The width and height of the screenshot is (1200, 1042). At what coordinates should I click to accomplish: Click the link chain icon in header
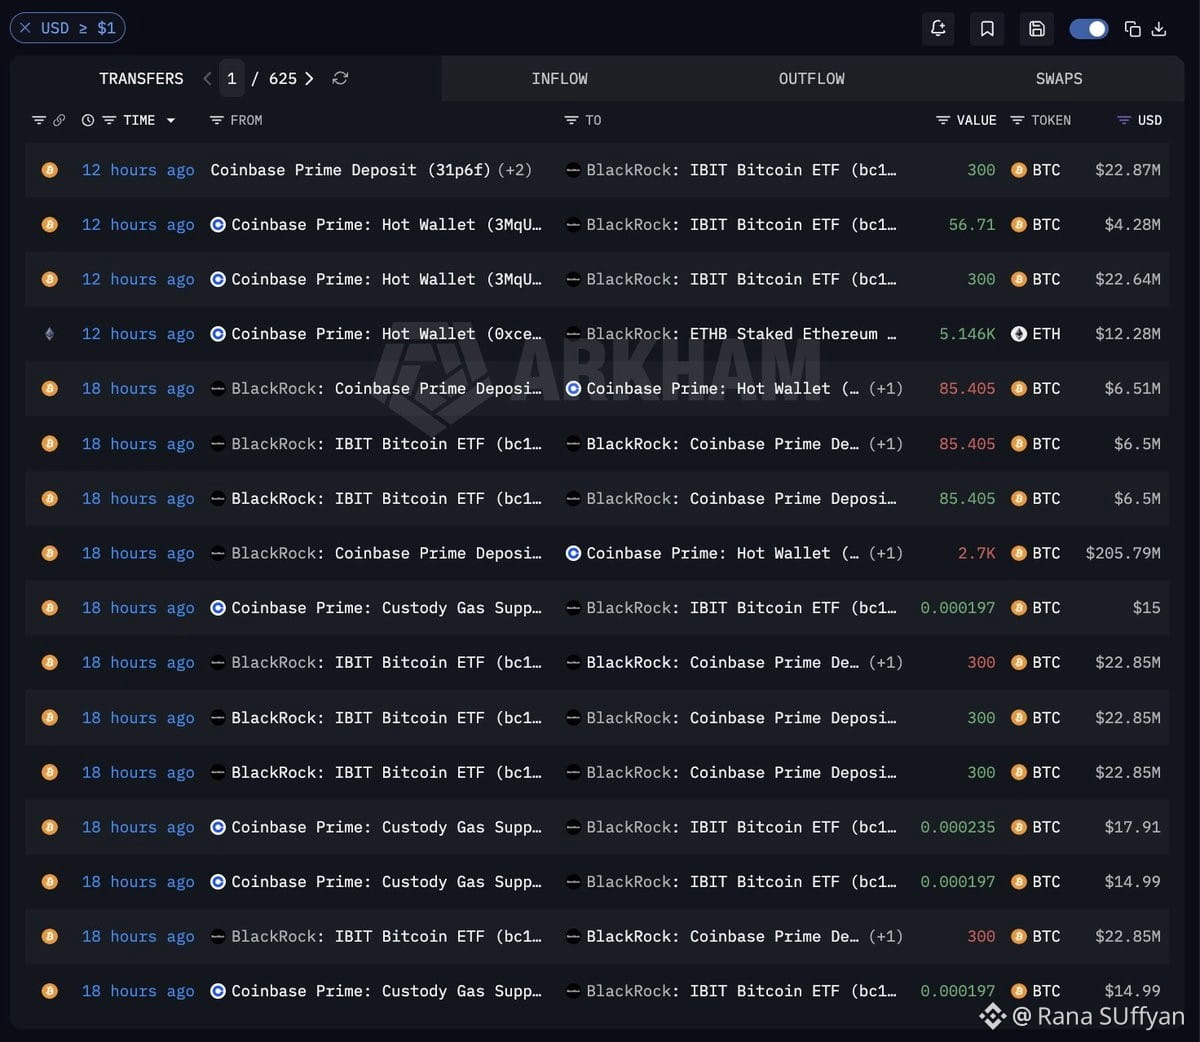click(59, 120)
